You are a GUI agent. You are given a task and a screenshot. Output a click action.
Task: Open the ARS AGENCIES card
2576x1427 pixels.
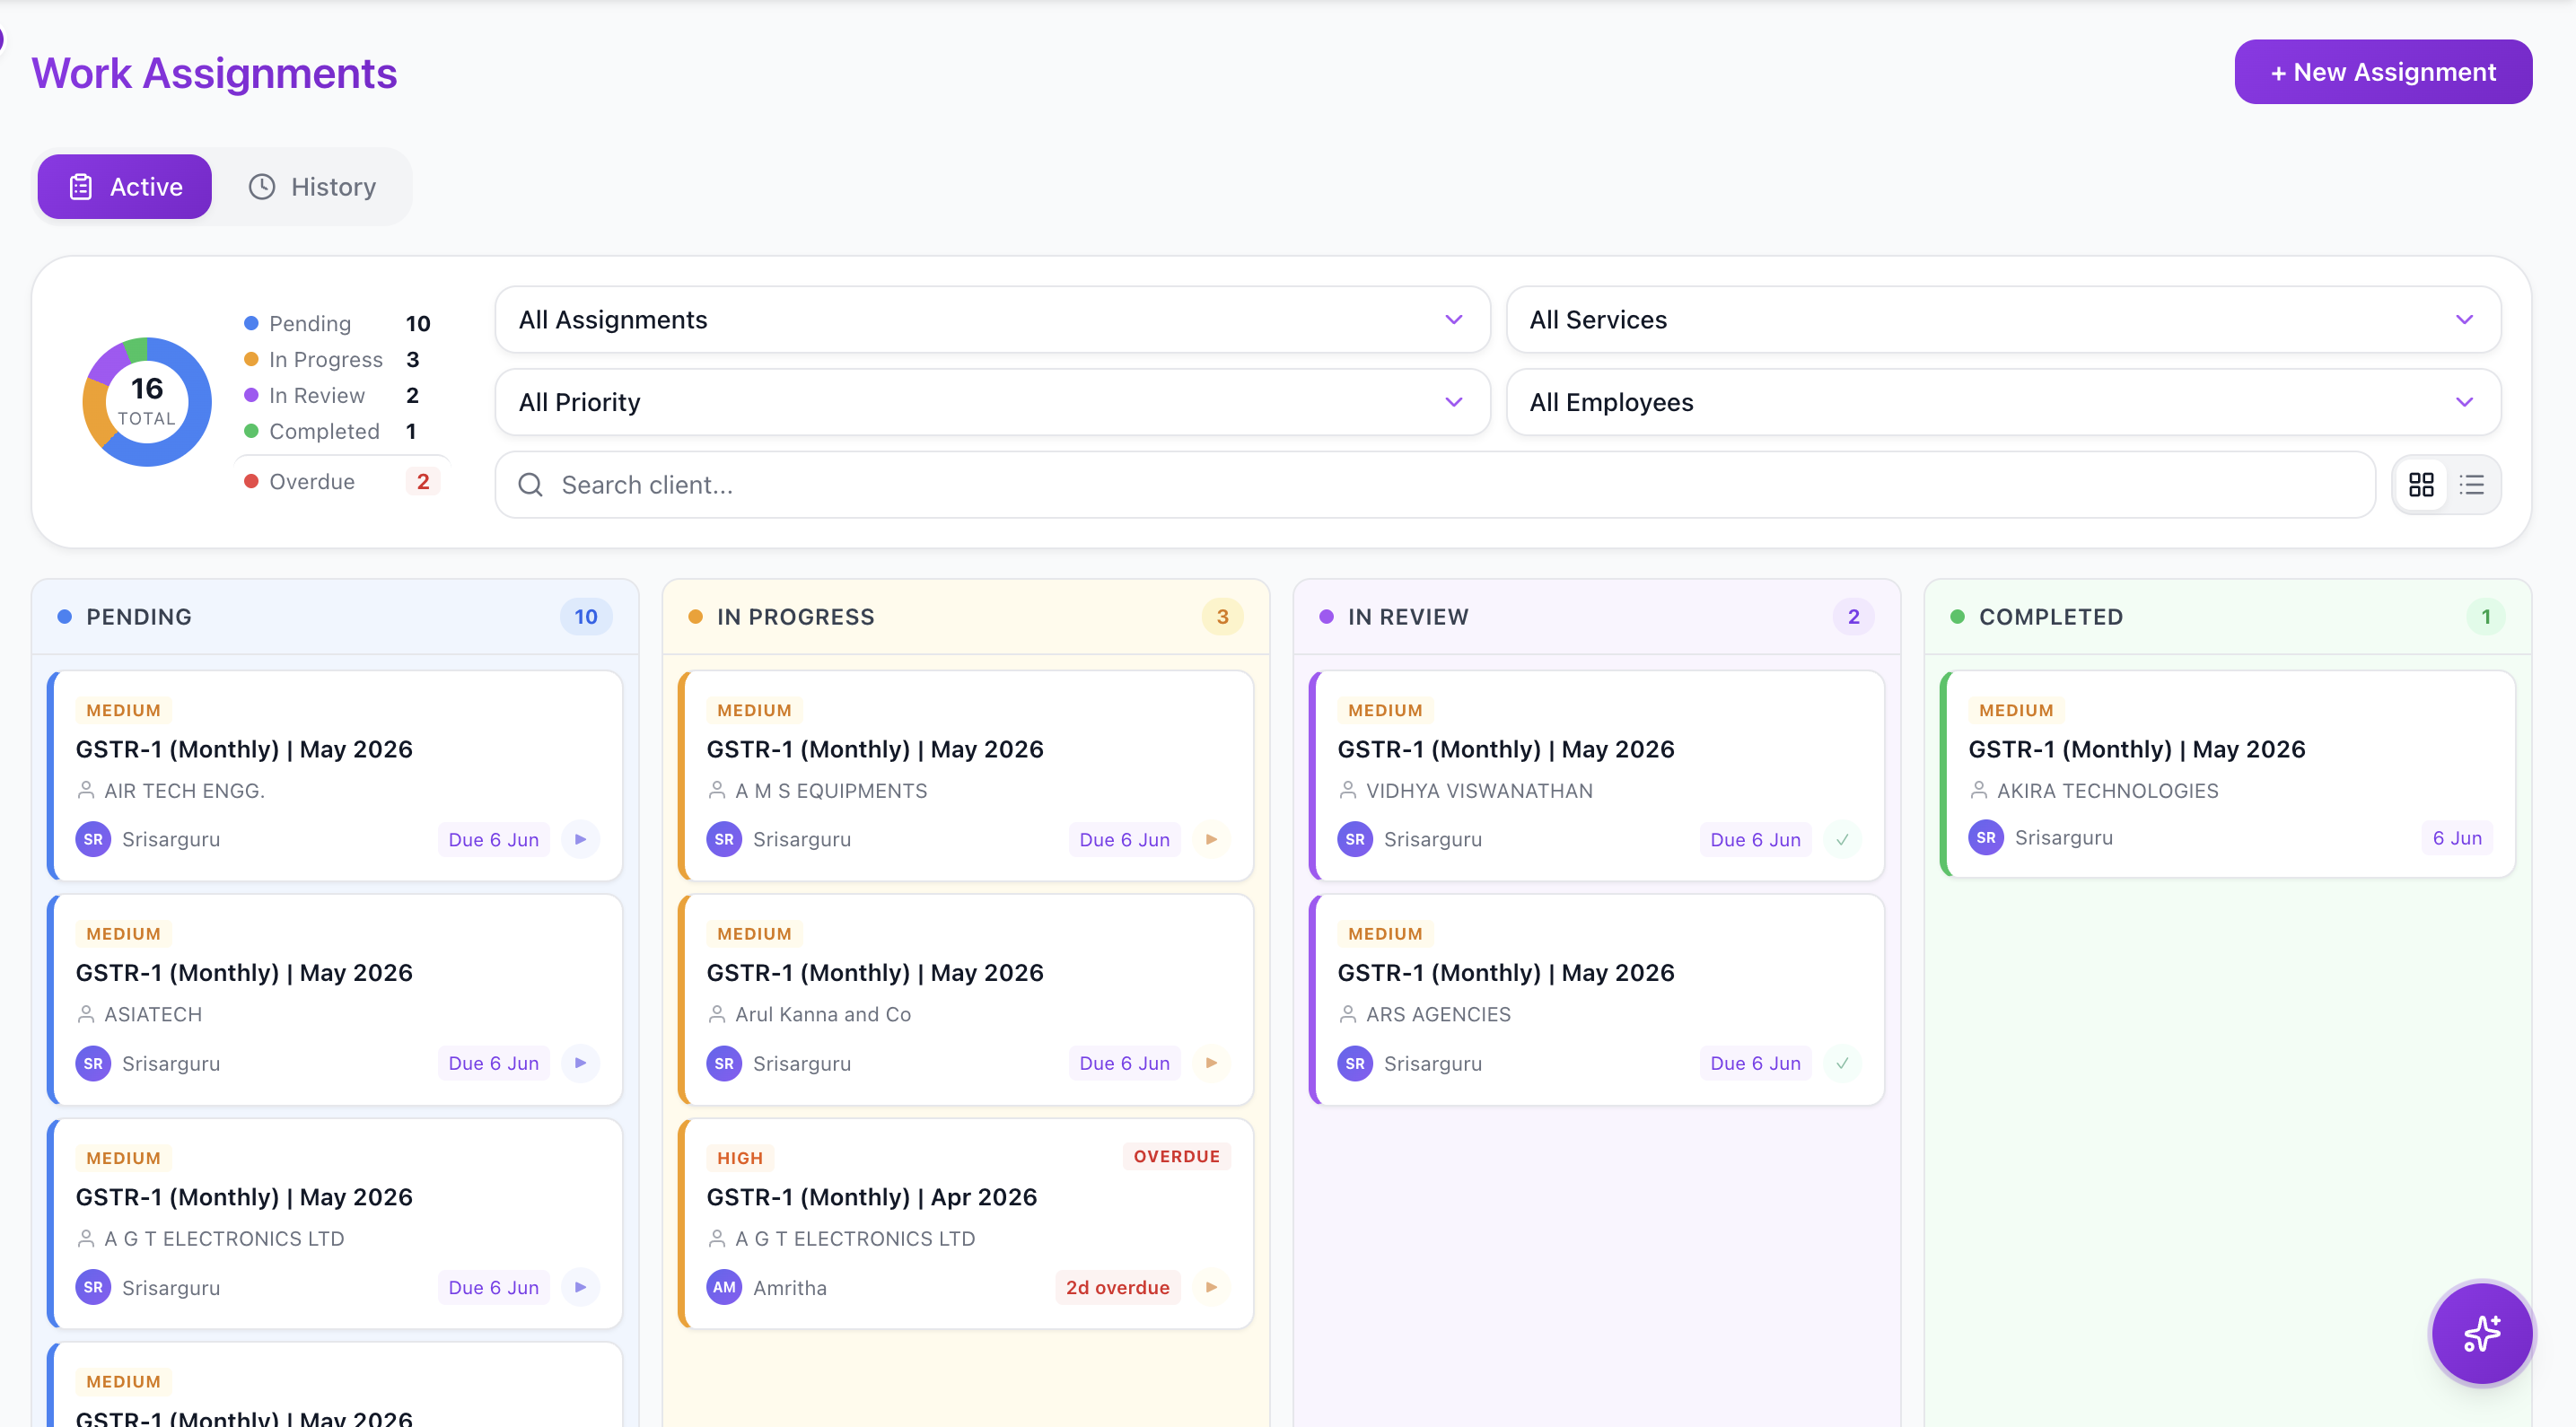click(1597, 1000)
